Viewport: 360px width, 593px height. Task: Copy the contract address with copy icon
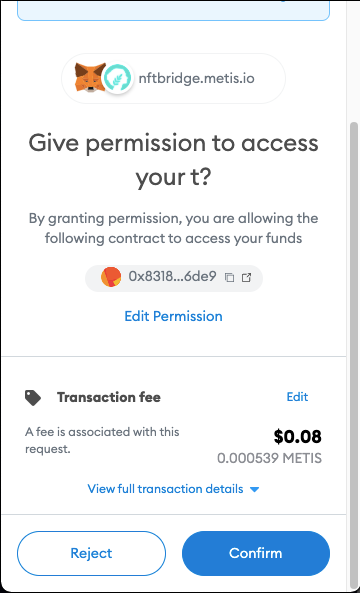tap(229, 278)
